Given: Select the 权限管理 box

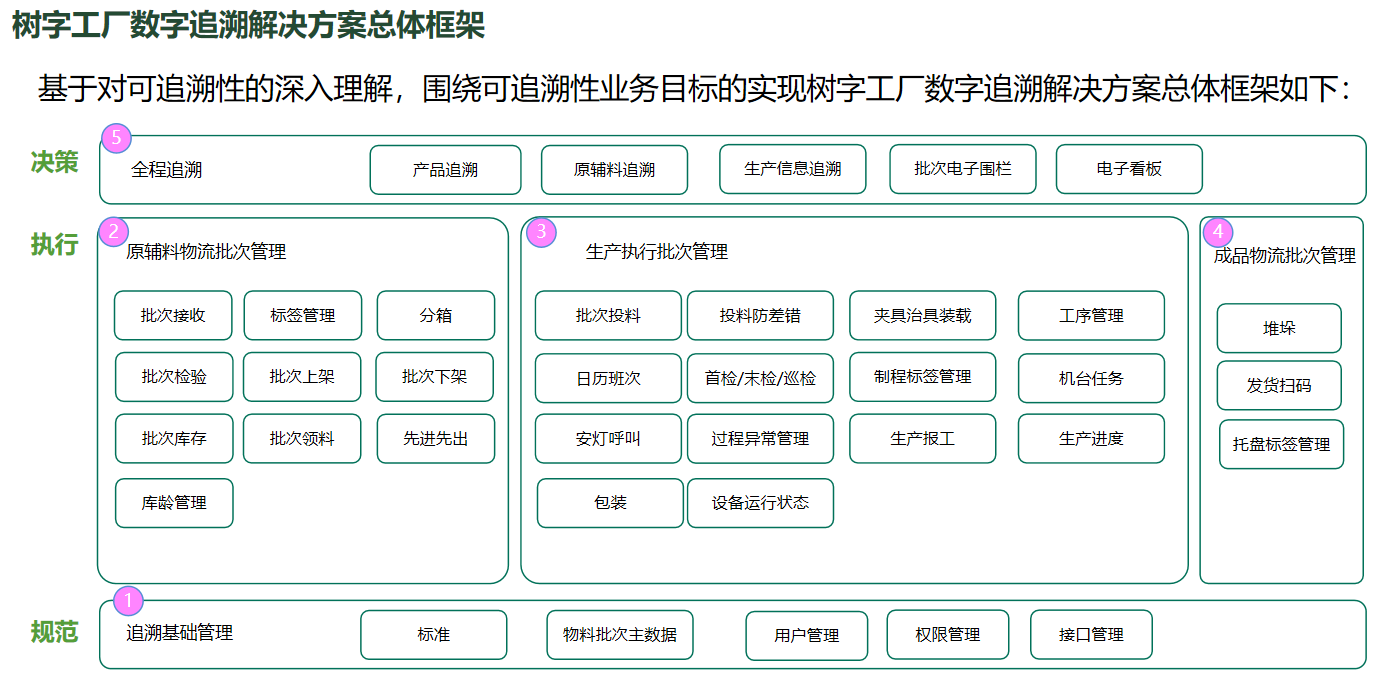Looking at the screenshot, I should point(948,634).
